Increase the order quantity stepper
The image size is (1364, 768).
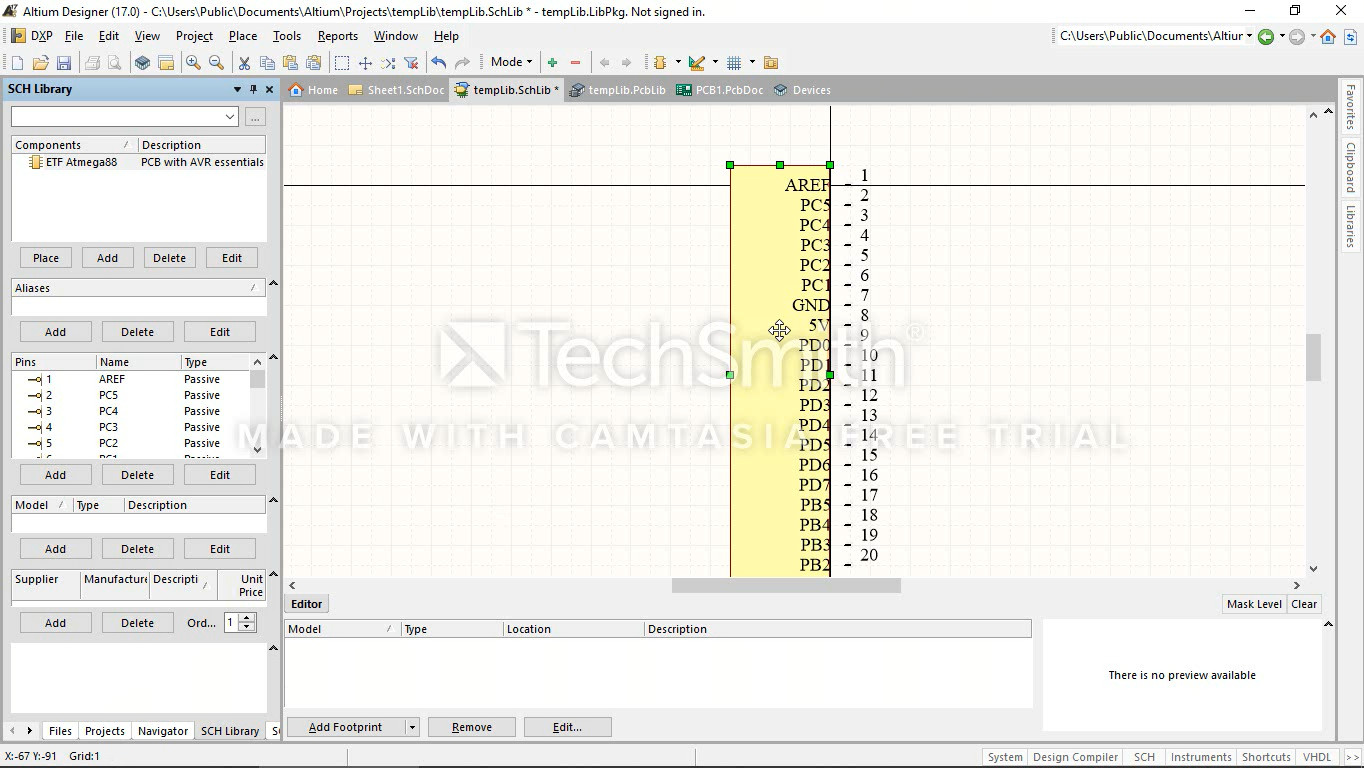(247, 618)
